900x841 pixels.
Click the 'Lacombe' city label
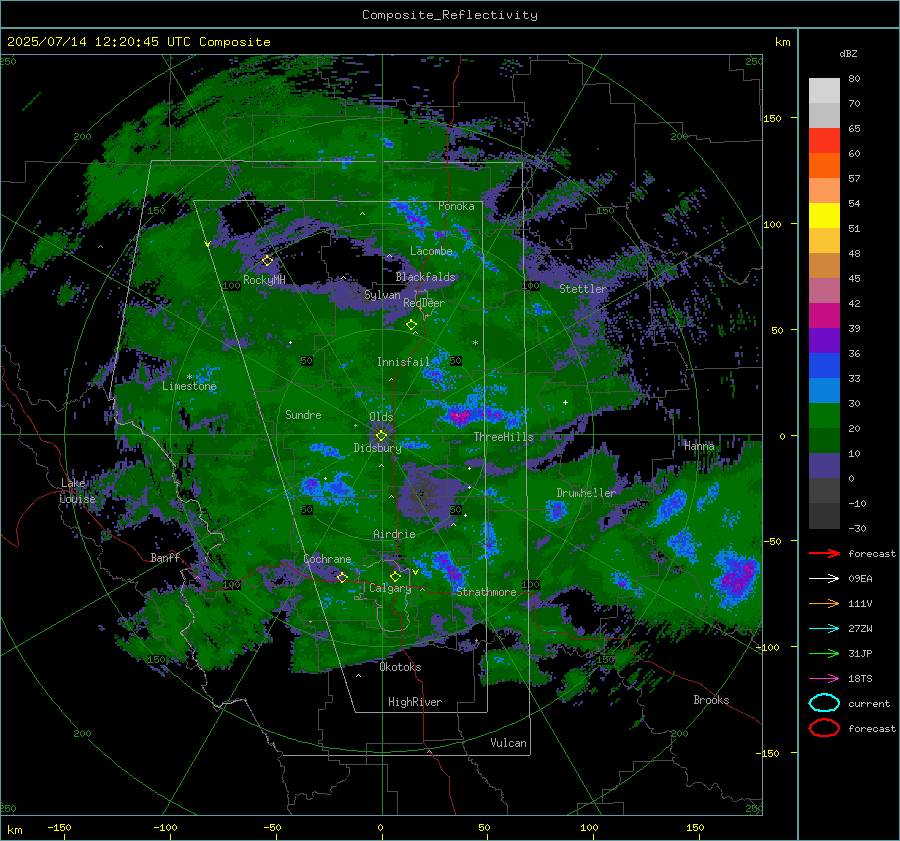[x=431, y=251]
